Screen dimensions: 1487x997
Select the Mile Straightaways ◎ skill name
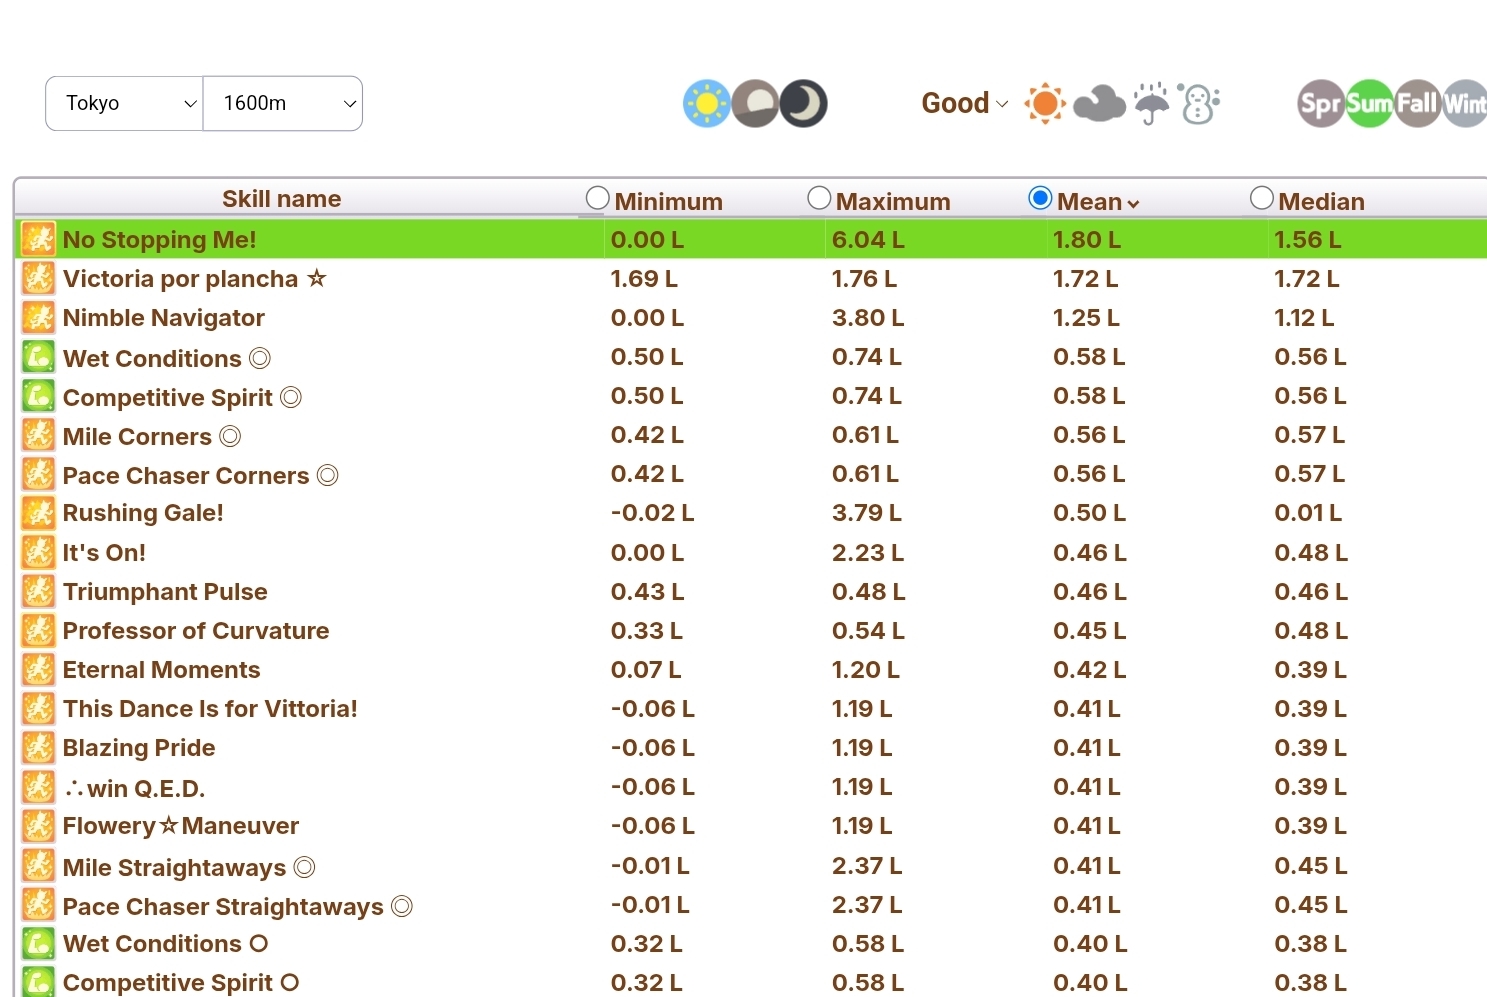point(189,867)
